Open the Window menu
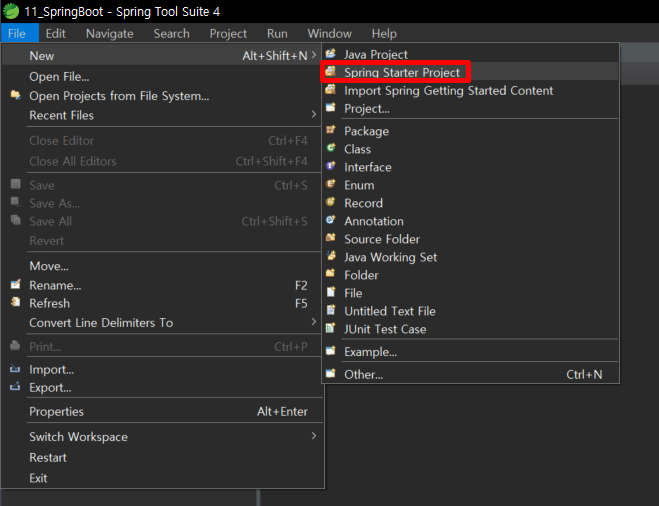This screenshot has width=659, height=506. pos(330,33)
